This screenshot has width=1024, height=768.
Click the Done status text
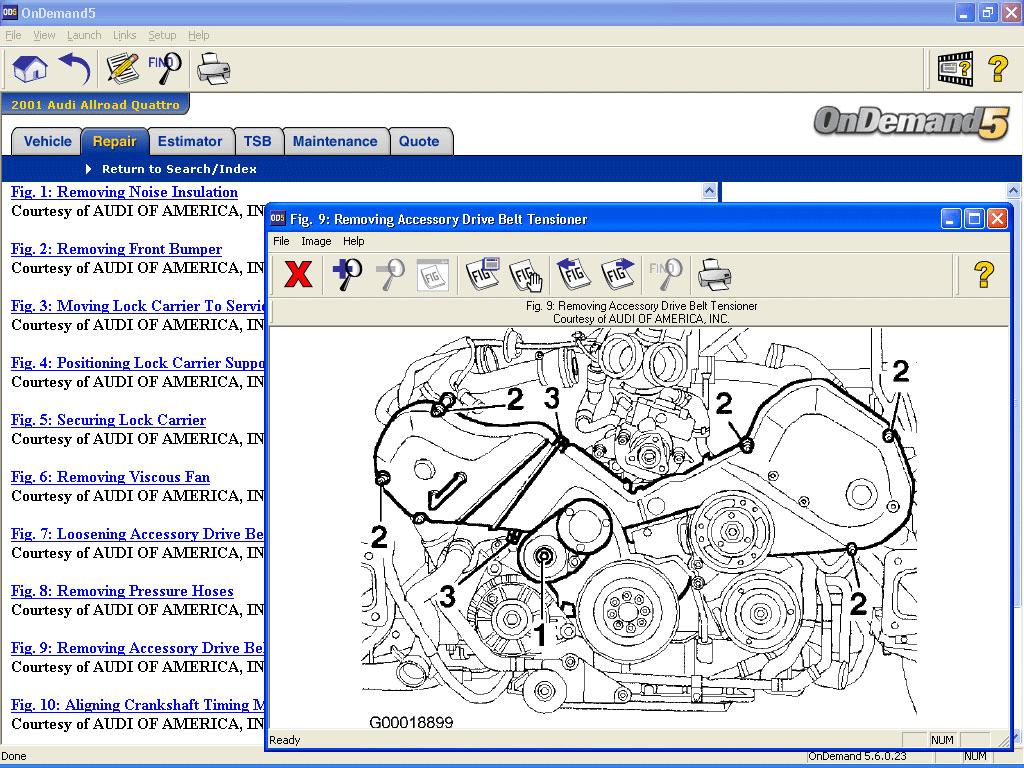(14, 756)
